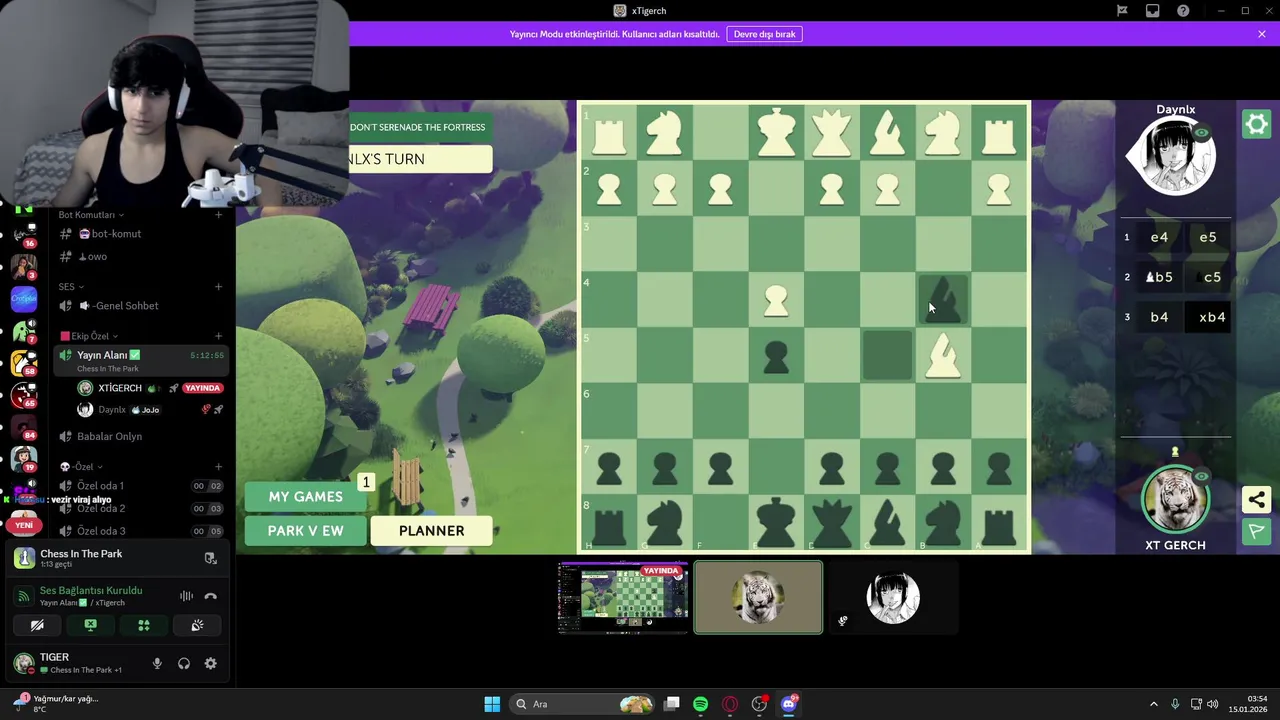The height and width of the screenshot is (720, 1280).
Task: Leave Chess In The Park activity icon
Action: (x=210, y=558)
